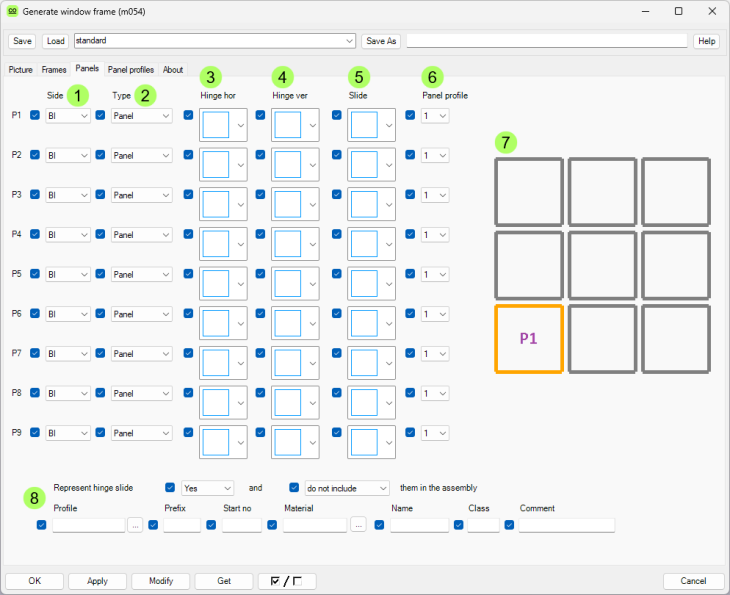Pick the P4 Slide image selector
Viewport: 730px width, 595px height.
click(x=371, y=244)
